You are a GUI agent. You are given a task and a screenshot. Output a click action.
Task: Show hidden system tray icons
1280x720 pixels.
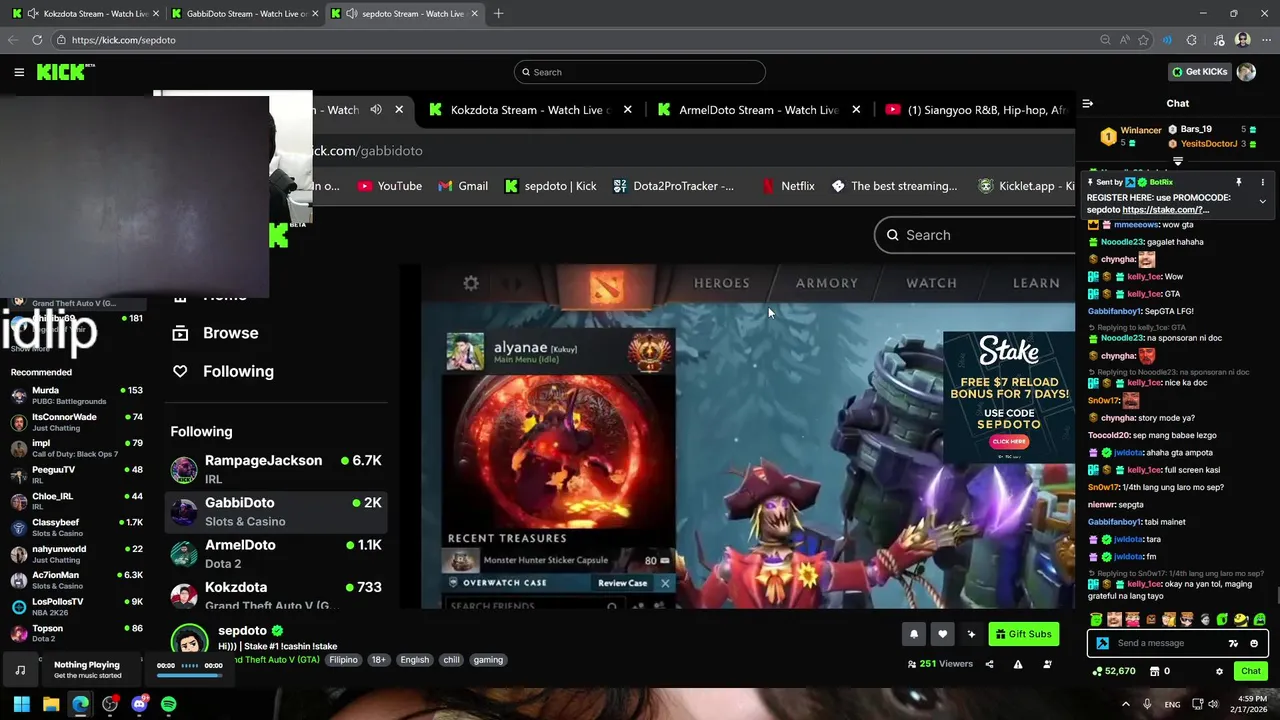point(1126,704)
